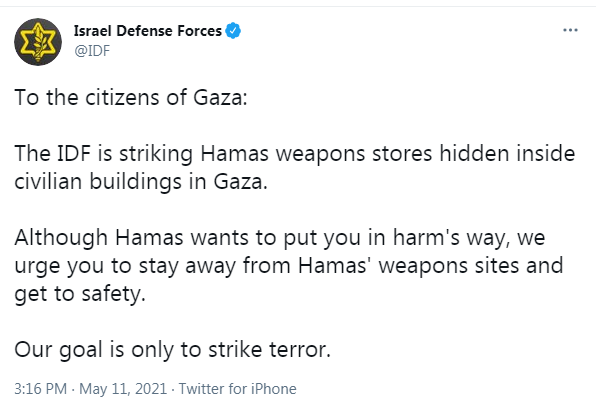Viewport: 596px width, 411px height.
Task: Click the words "hidden inside"
Action: click(x=507, y=154)
